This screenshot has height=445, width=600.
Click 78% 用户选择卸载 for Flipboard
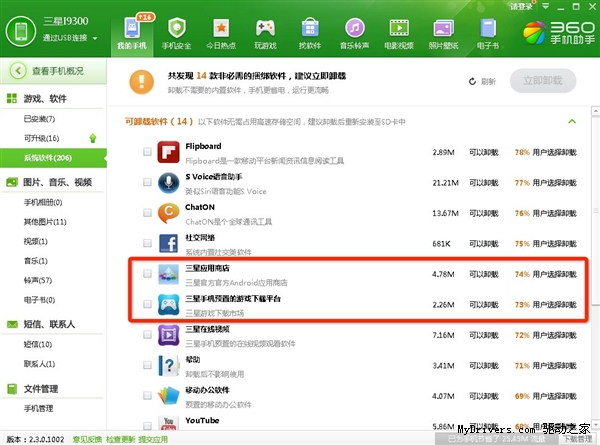click(x=545, y=152)
